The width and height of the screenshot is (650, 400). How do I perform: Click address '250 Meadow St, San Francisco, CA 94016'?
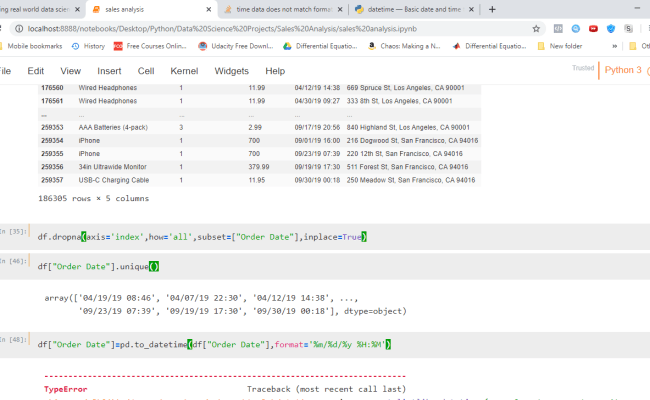(411, 180)
